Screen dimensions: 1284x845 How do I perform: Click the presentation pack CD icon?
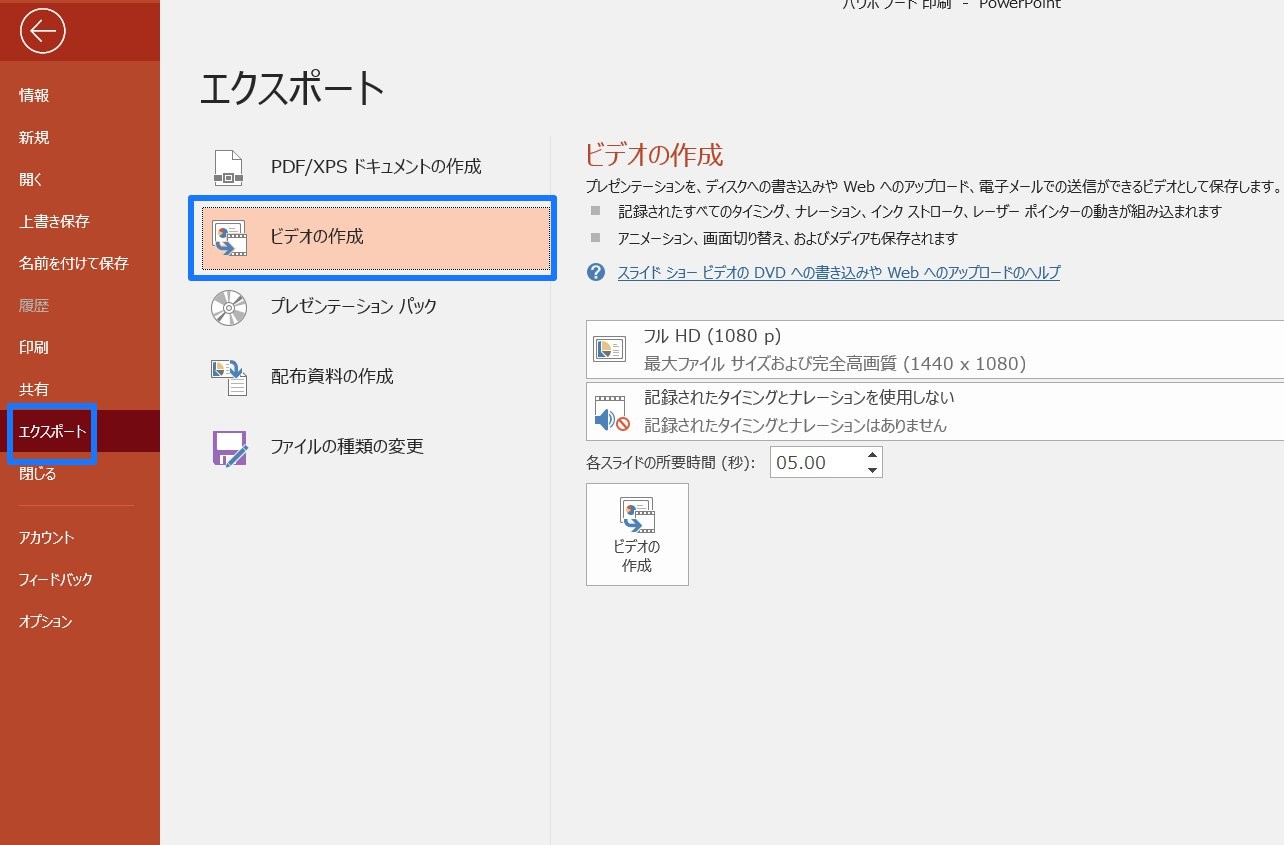click(x=229, y=307)
